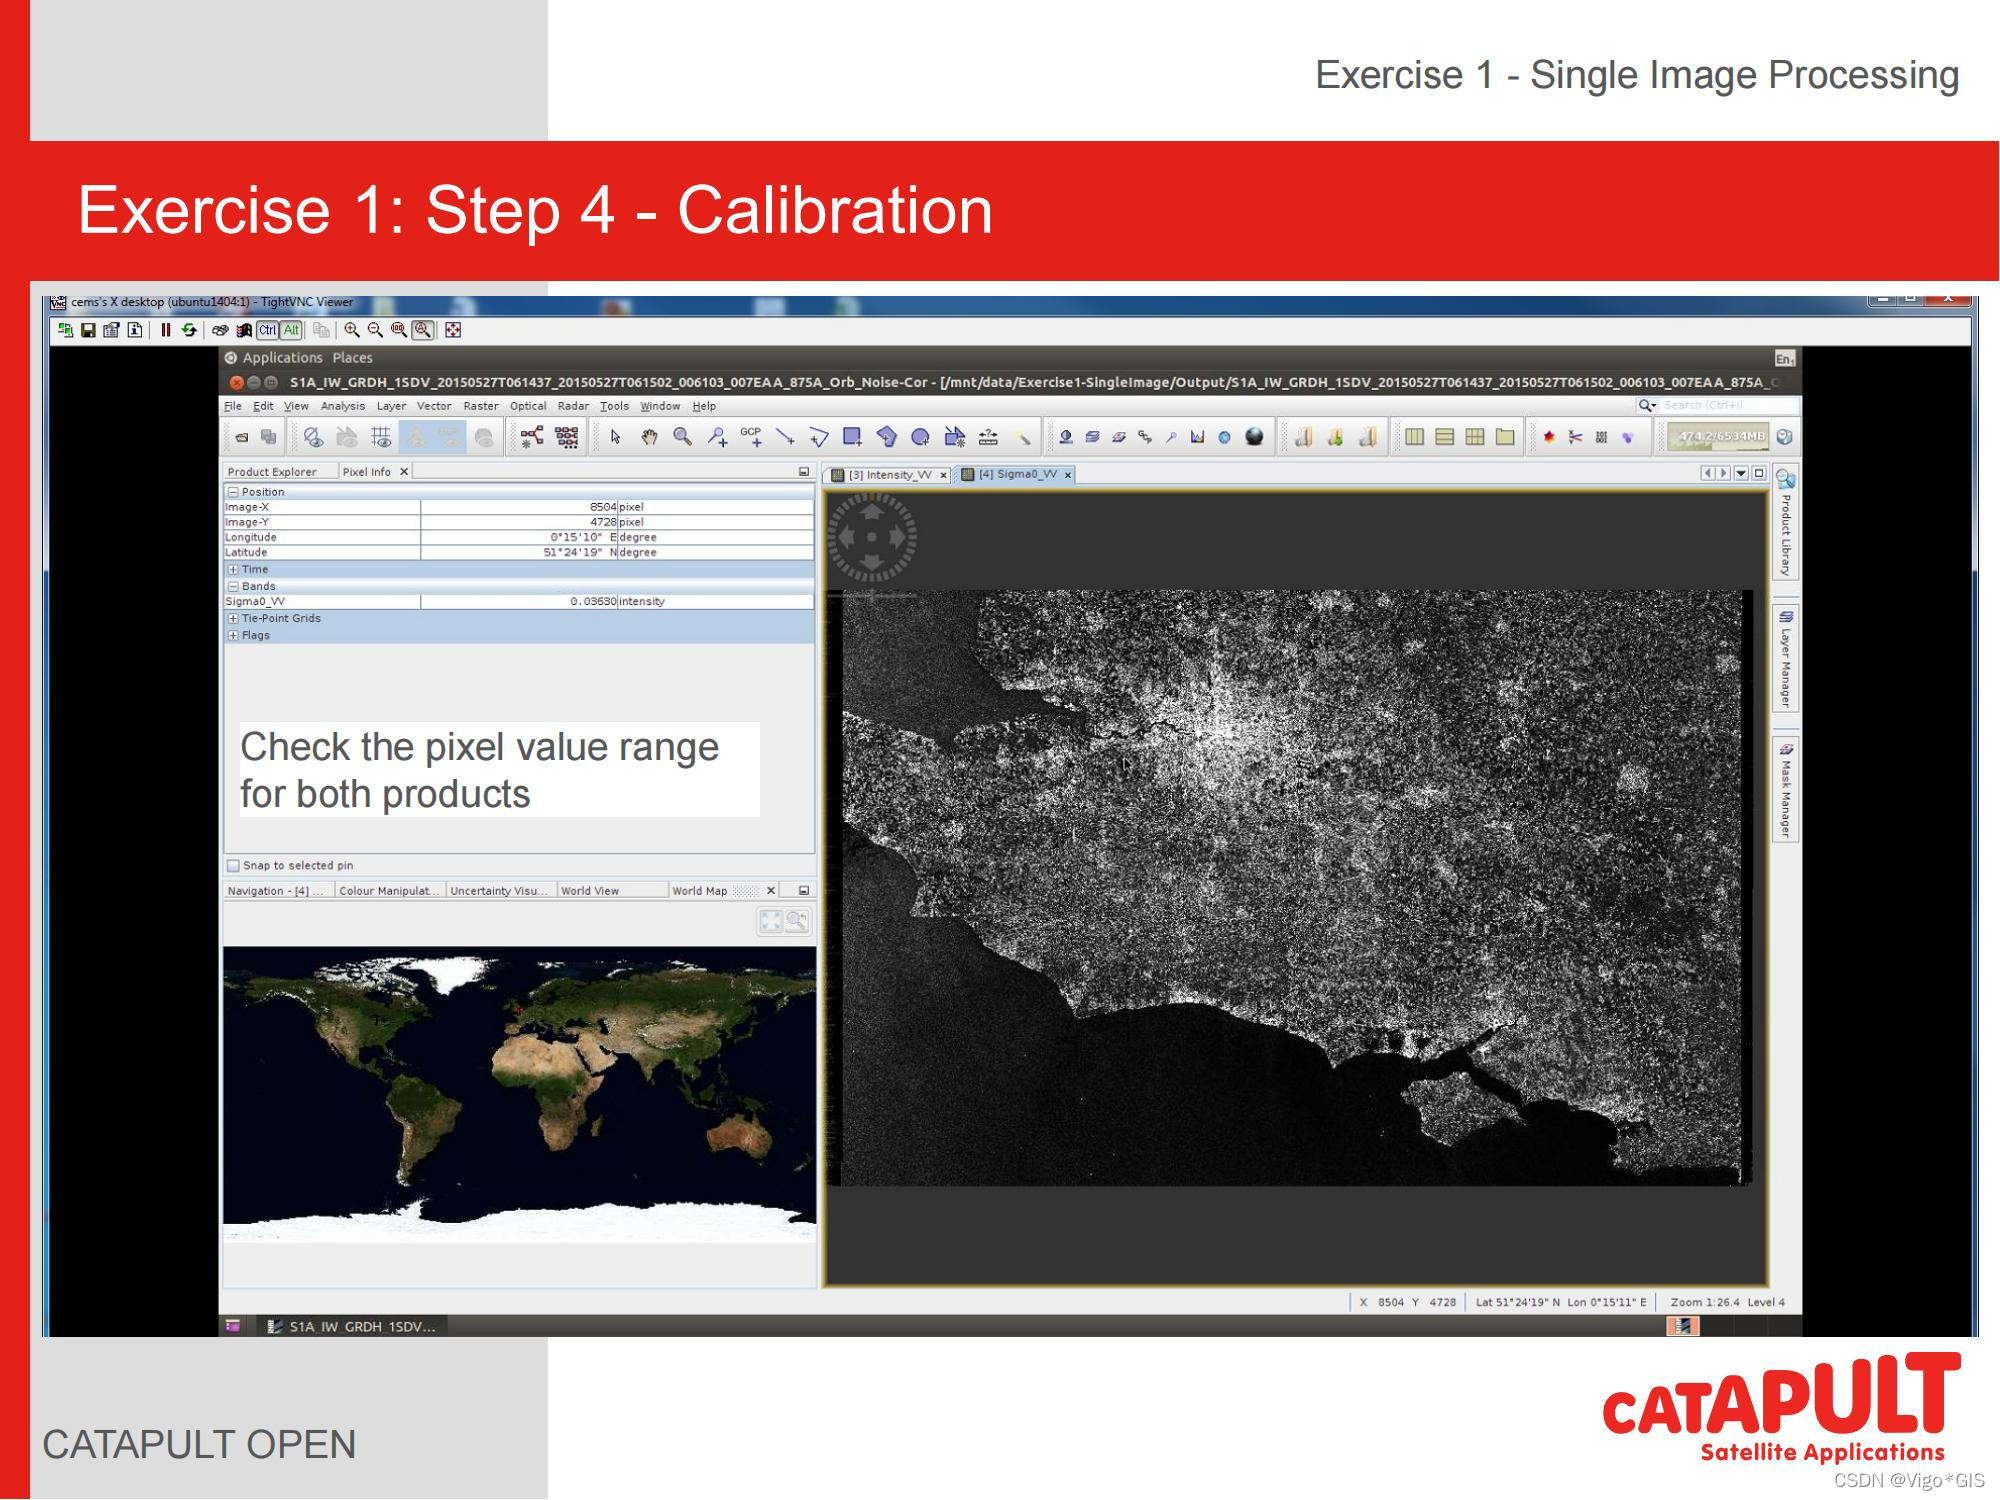Select the hand panning tool
The width and height of the screenshot is (2000, 1500).
coord(649,437)
